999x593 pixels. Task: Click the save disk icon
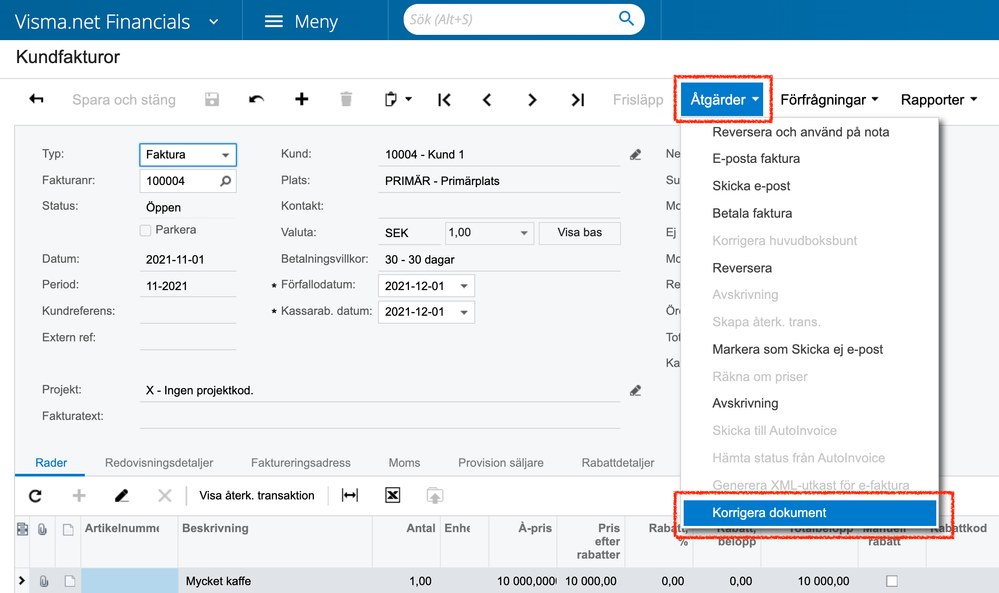(212, 99)
